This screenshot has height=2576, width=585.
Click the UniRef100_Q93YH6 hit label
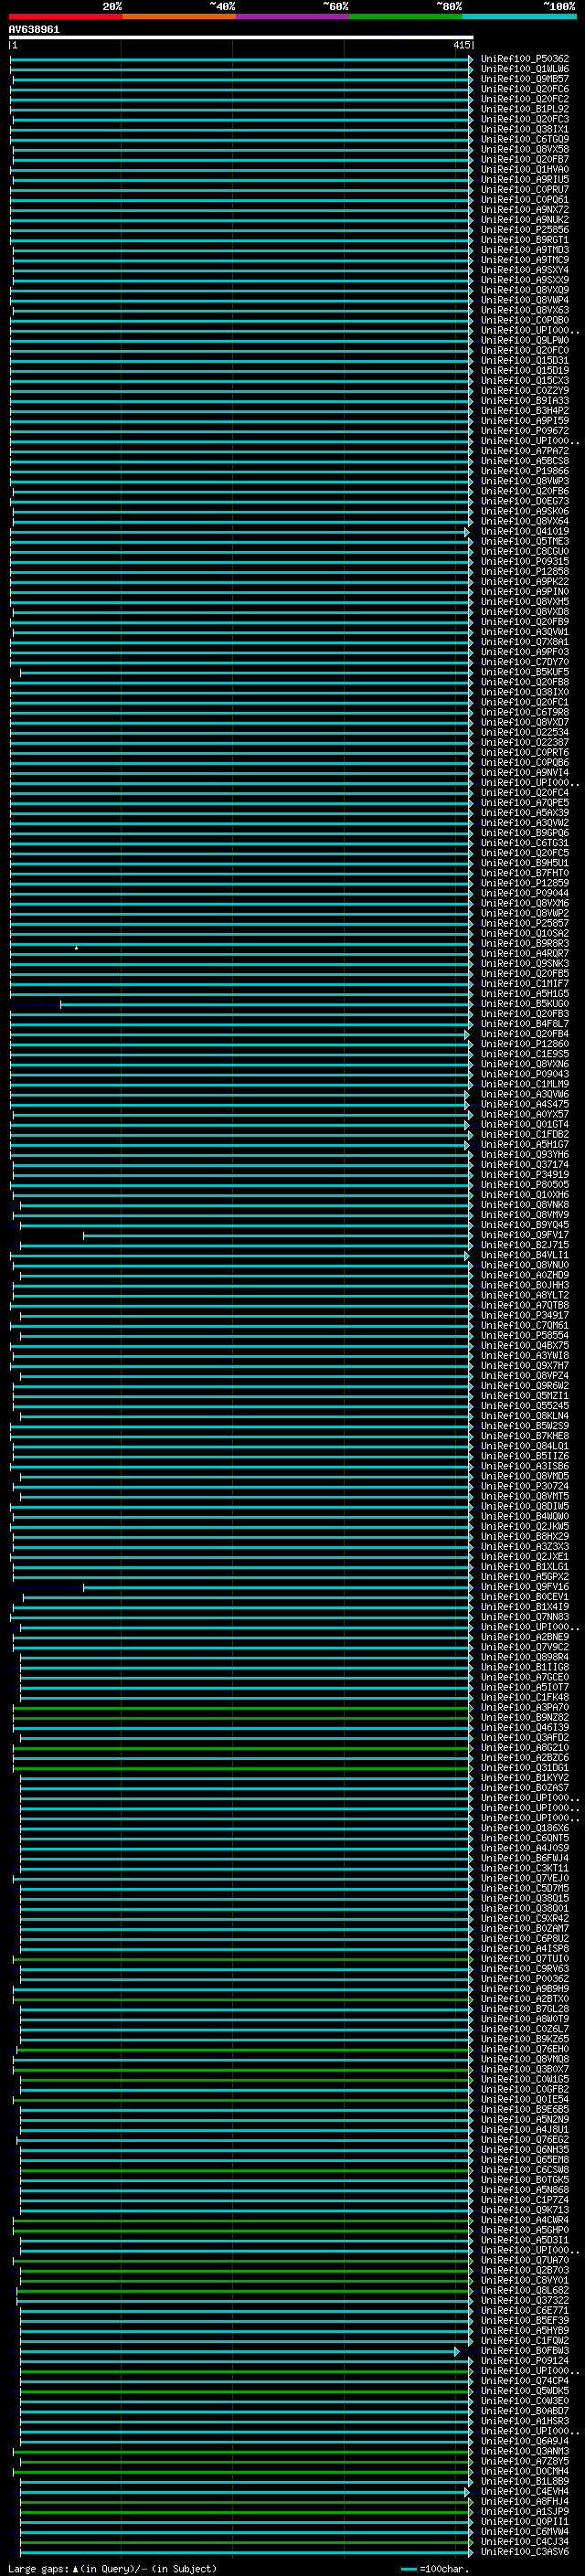click(x=525, y=1155)
